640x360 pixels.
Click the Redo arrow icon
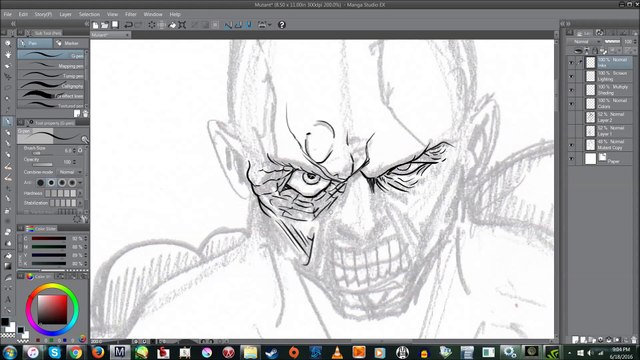[x=139, y=25]
